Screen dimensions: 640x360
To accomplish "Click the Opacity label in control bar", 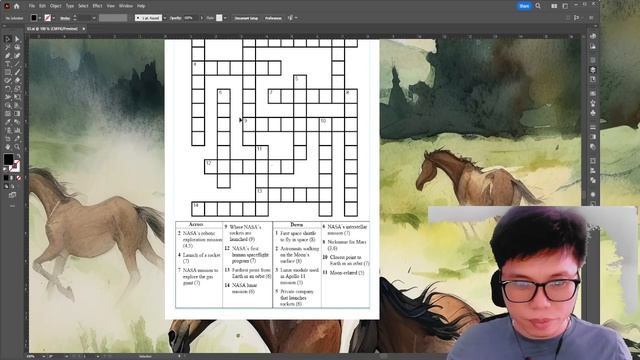I will 176,18.
